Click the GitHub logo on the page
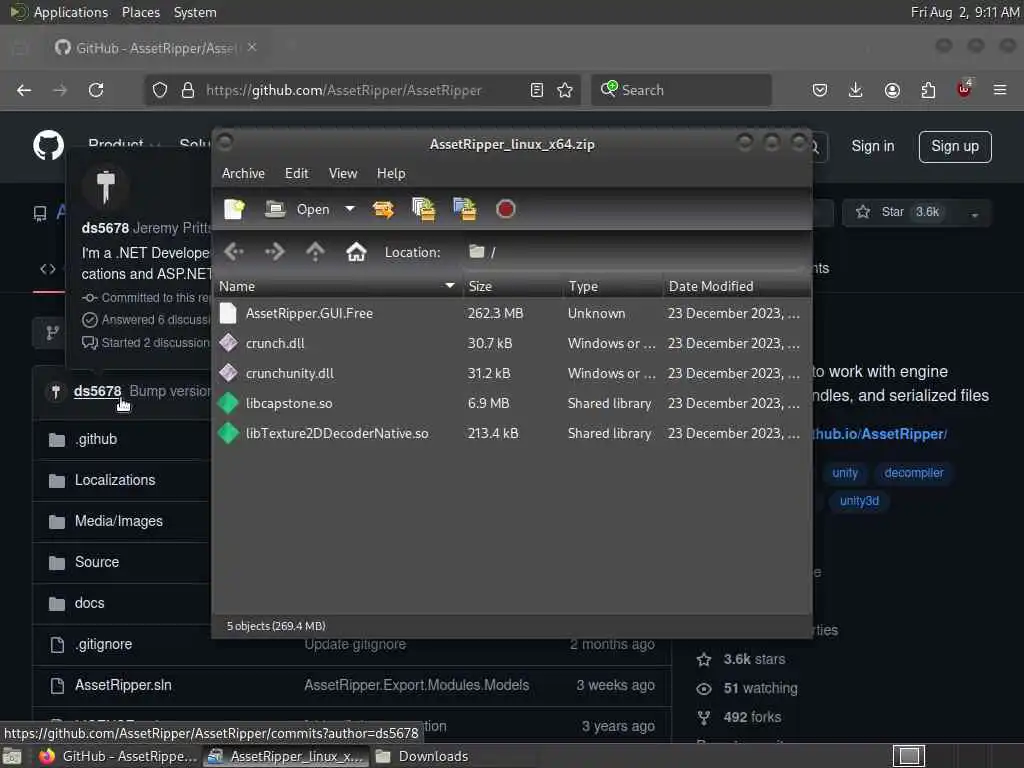1024x768 pixels. click(48, 145)
